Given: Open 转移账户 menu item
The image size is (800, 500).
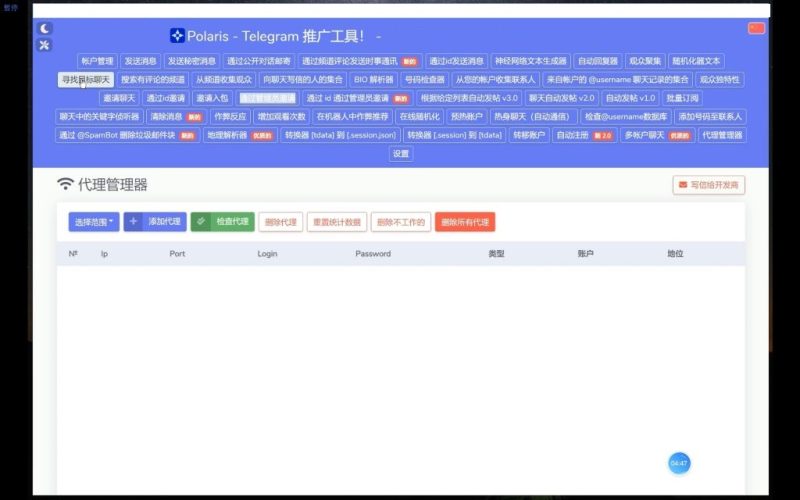Looking at the screenshot, I should tap(529, 135).
